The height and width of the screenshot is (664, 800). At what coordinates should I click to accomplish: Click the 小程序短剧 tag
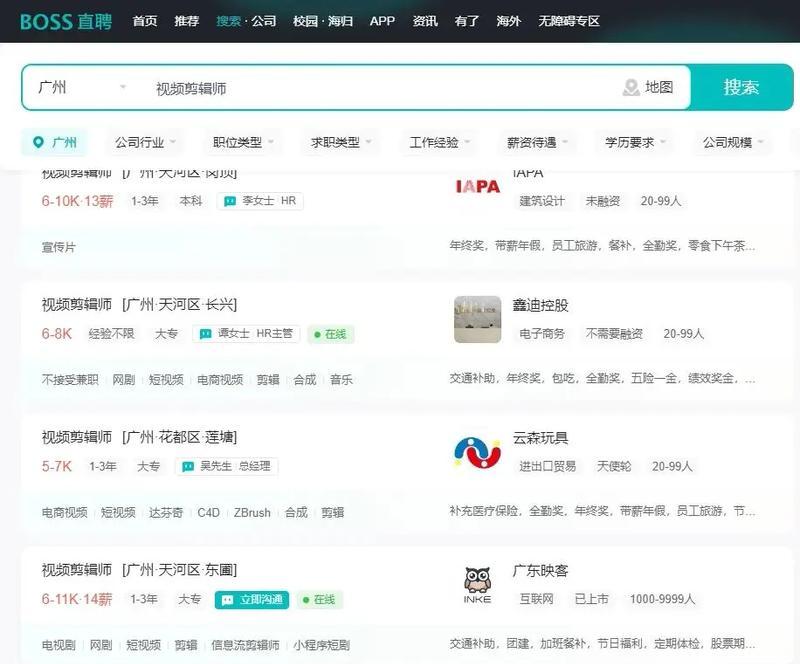tap(322, 645)
